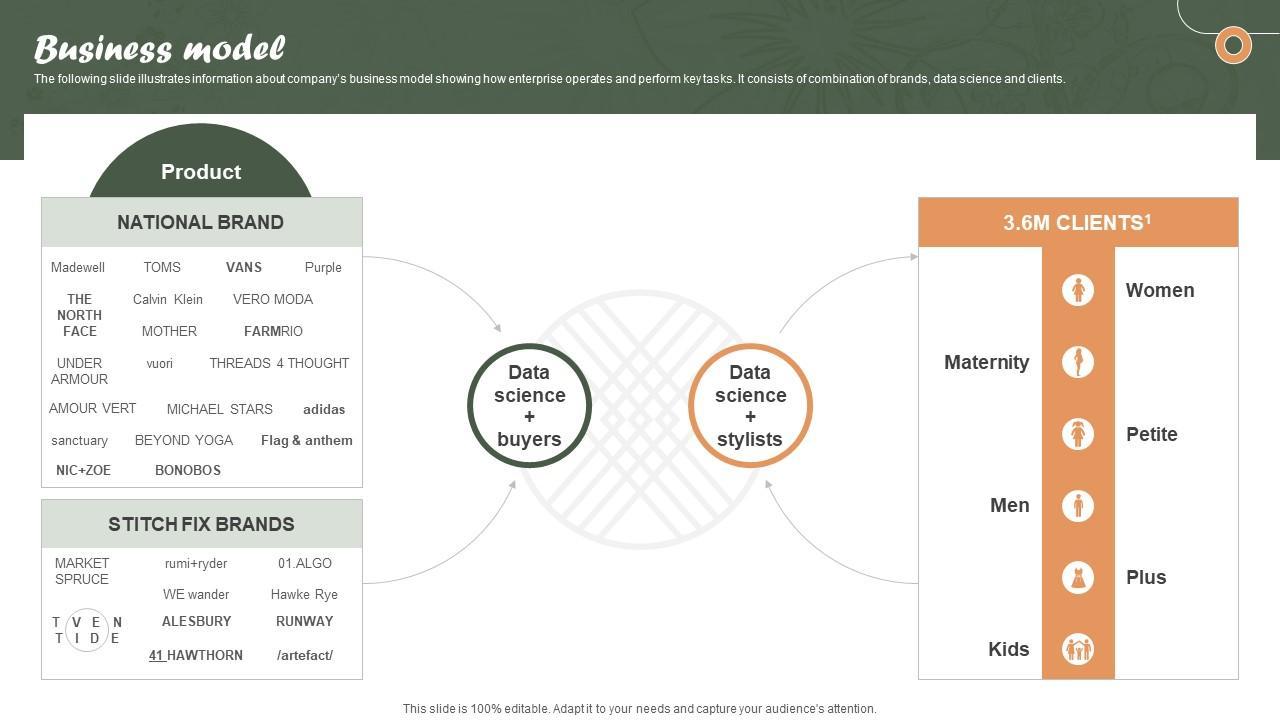Select the VERO MODA brand text
The width and height of the screenshot is (1280, 720).
point(273,299)
